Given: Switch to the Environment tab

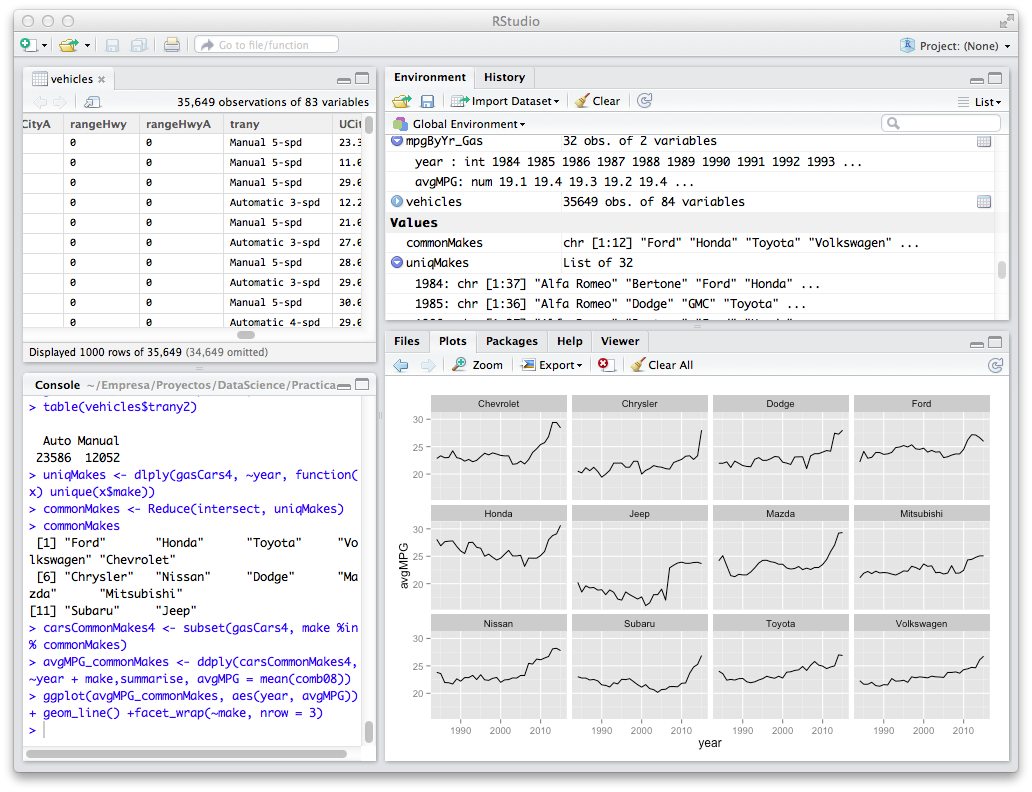Looking at the screenshot, I should click(430, 77).
